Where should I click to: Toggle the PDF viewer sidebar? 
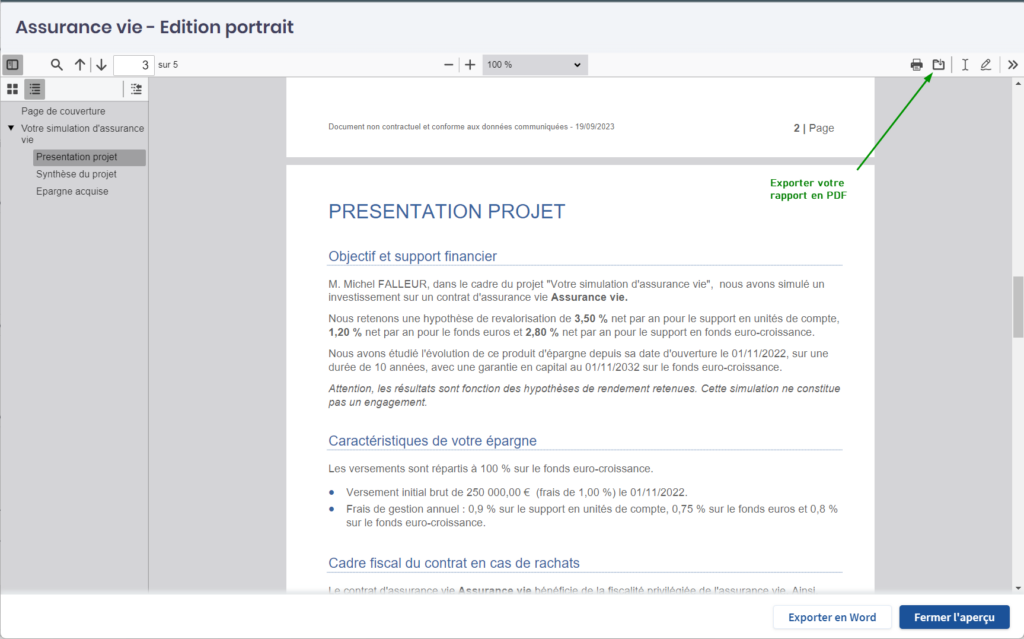(13, 65)
